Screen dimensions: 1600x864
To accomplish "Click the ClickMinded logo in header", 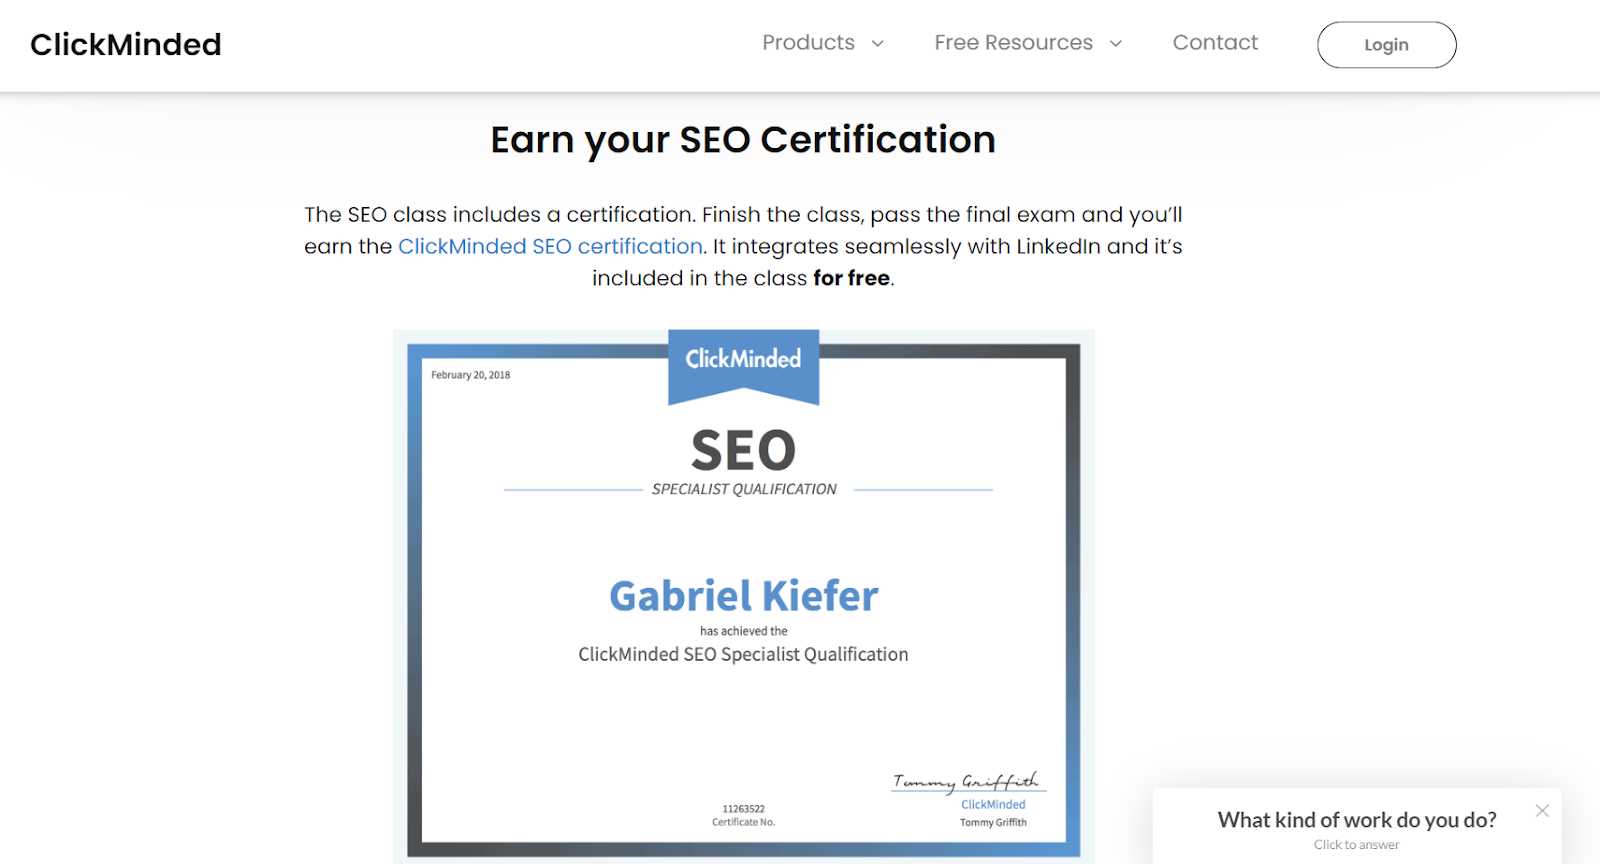I will coord(126,45).
